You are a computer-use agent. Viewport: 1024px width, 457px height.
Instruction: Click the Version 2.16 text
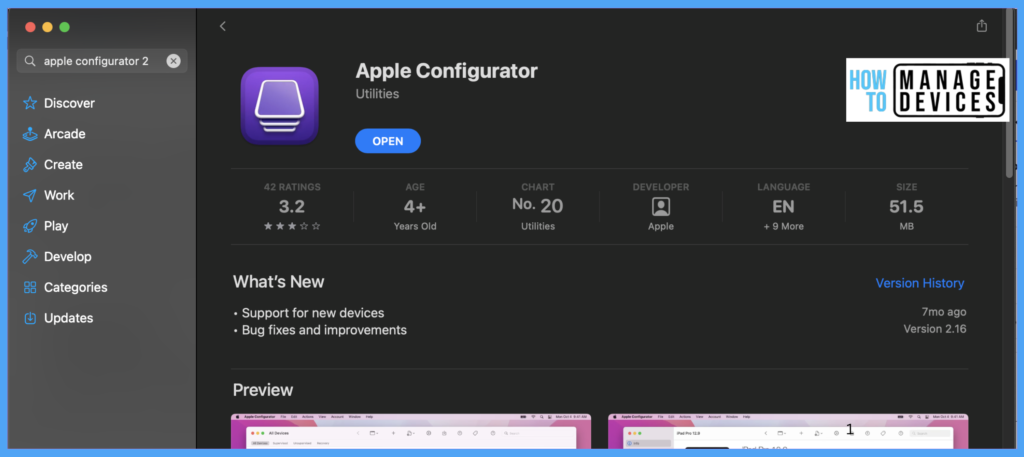click(x=935, y=329)
